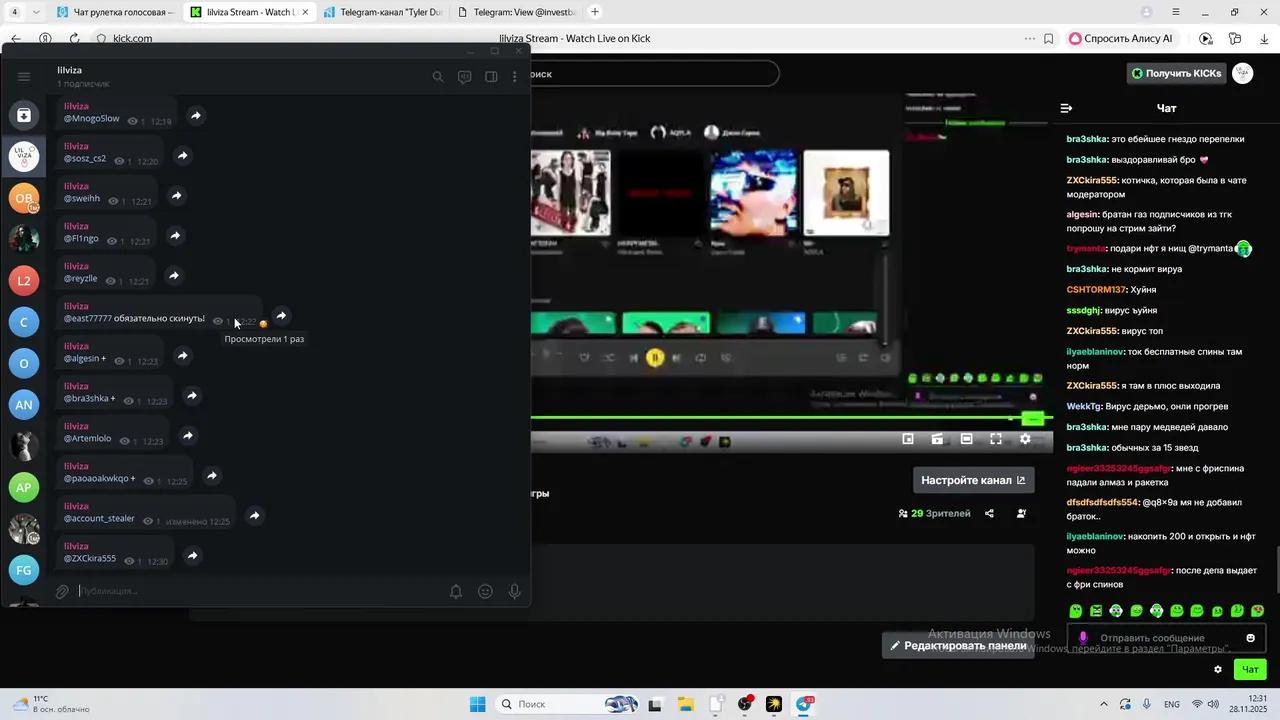Screen dimensions: 1280x720
Task: Open the blue AN chat avatar
Action: tap(24, 405)
